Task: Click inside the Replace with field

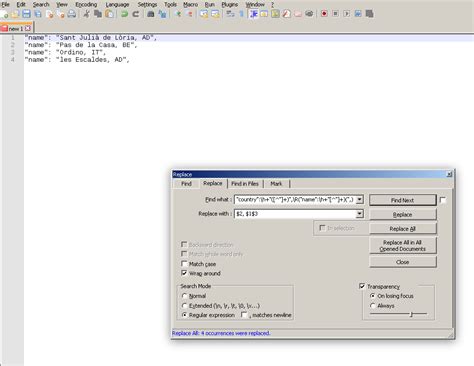Action: [295, 214]
